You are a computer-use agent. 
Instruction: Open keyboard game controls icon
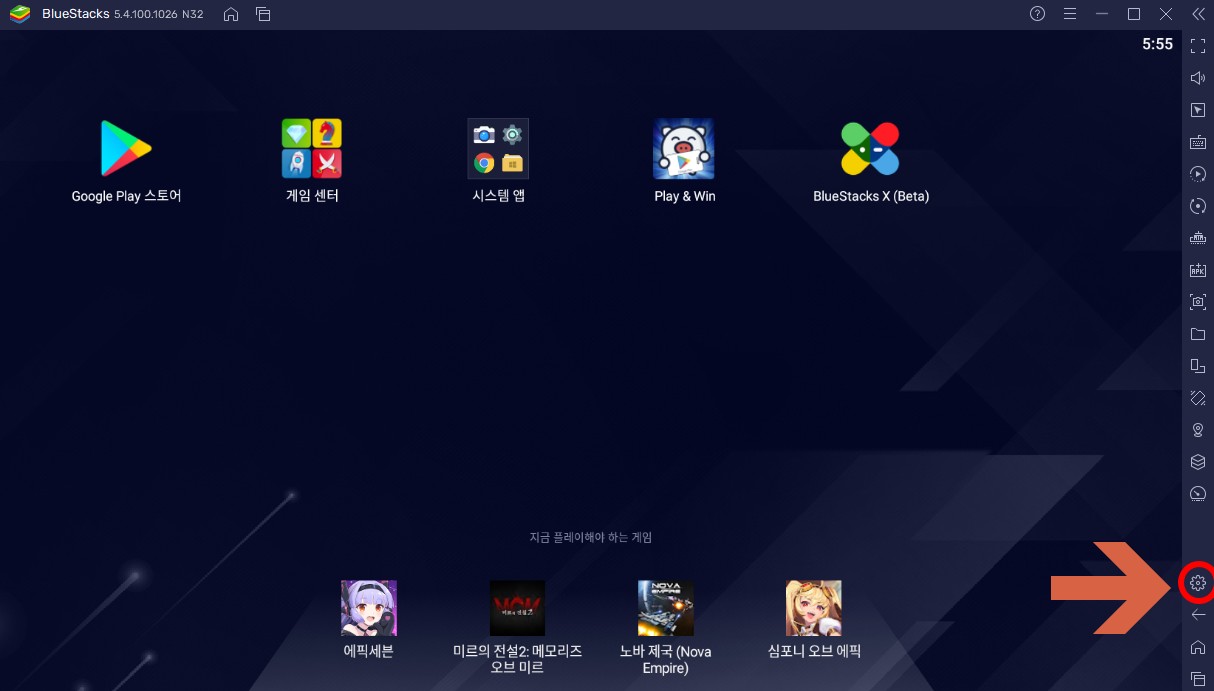(1198, 142)
